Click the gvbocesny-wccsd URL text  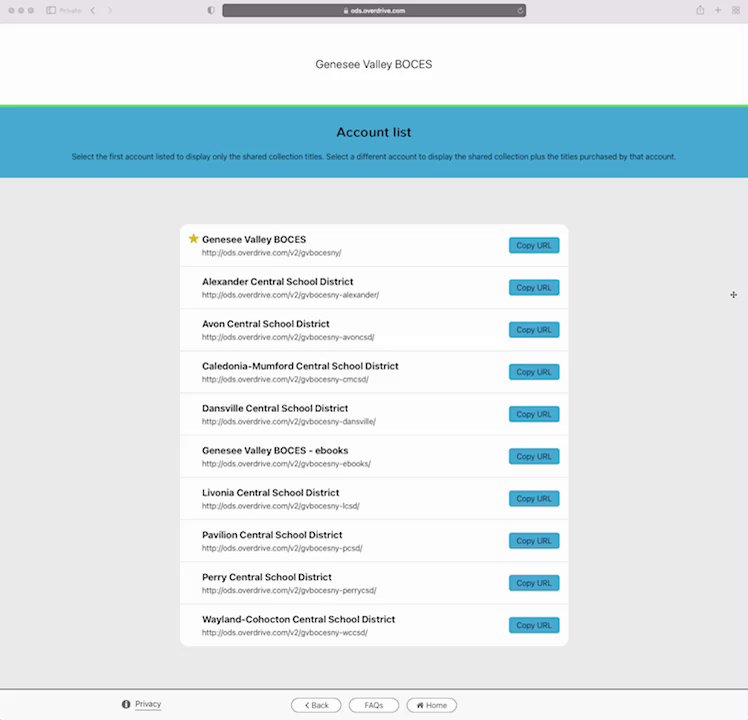point(285,633)
